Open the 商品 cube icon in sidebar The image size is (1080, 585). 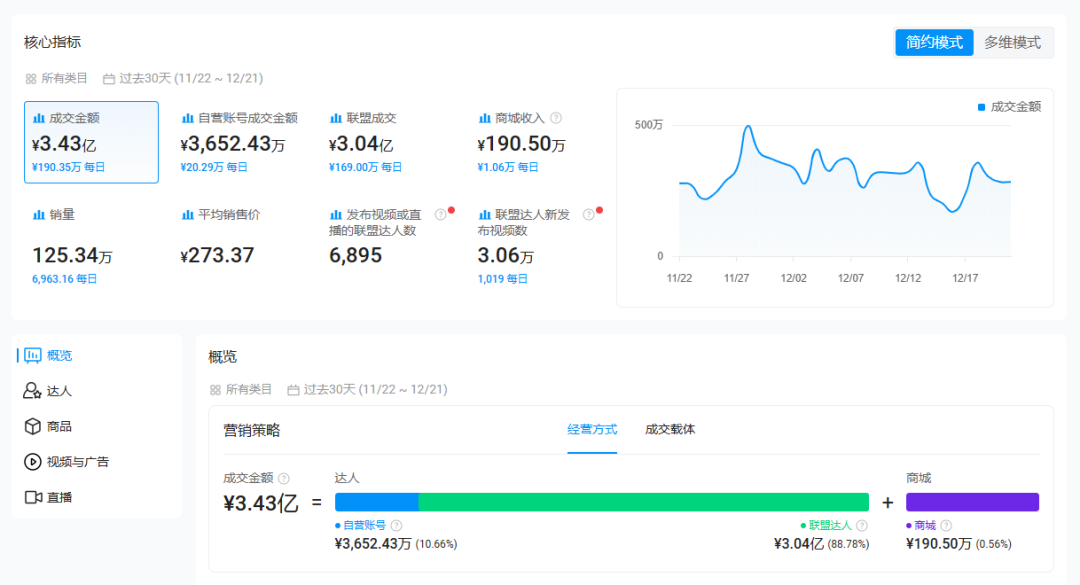[x=32, y=426]
